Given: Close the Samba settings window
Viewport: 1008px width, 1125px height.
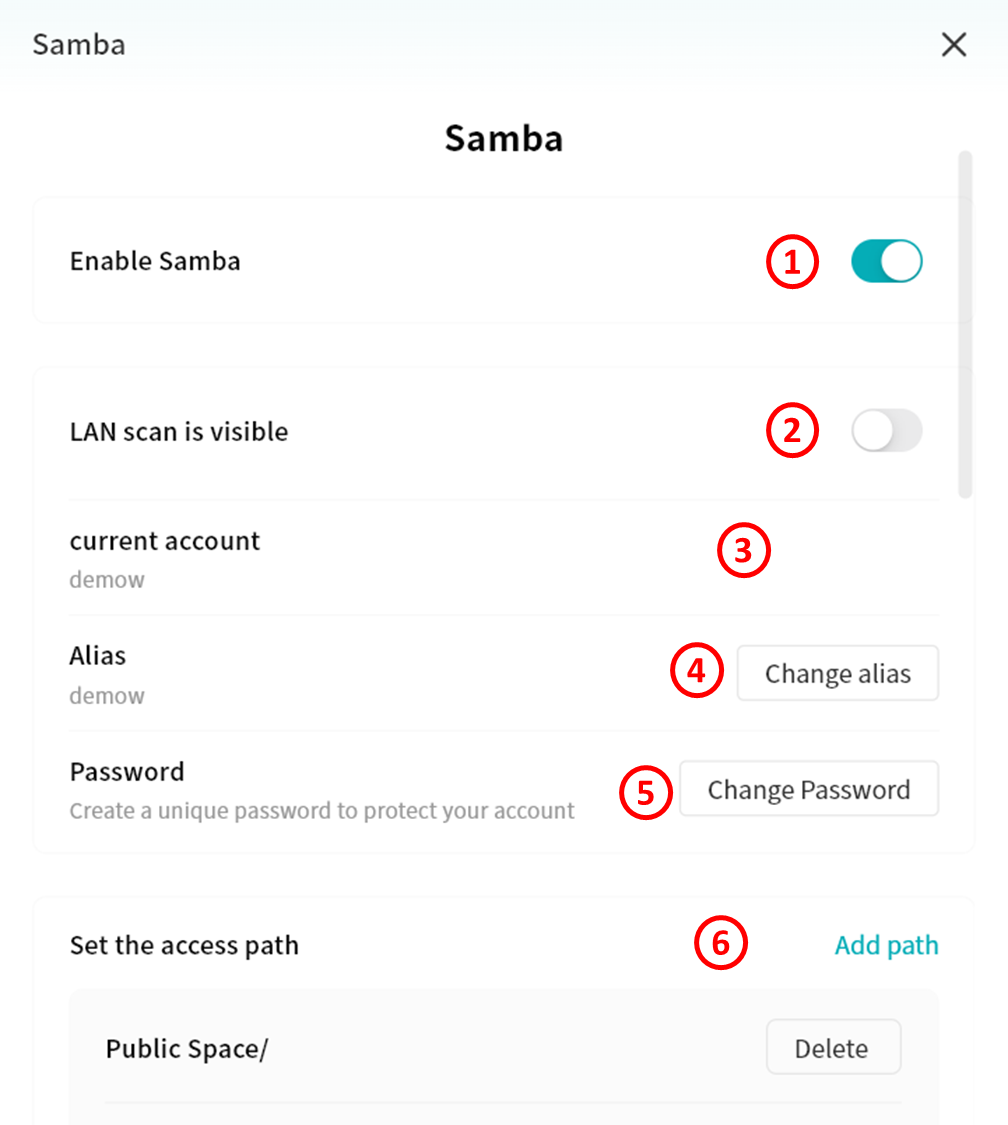Looking at the screenshot, I should (x=953, y=45).
